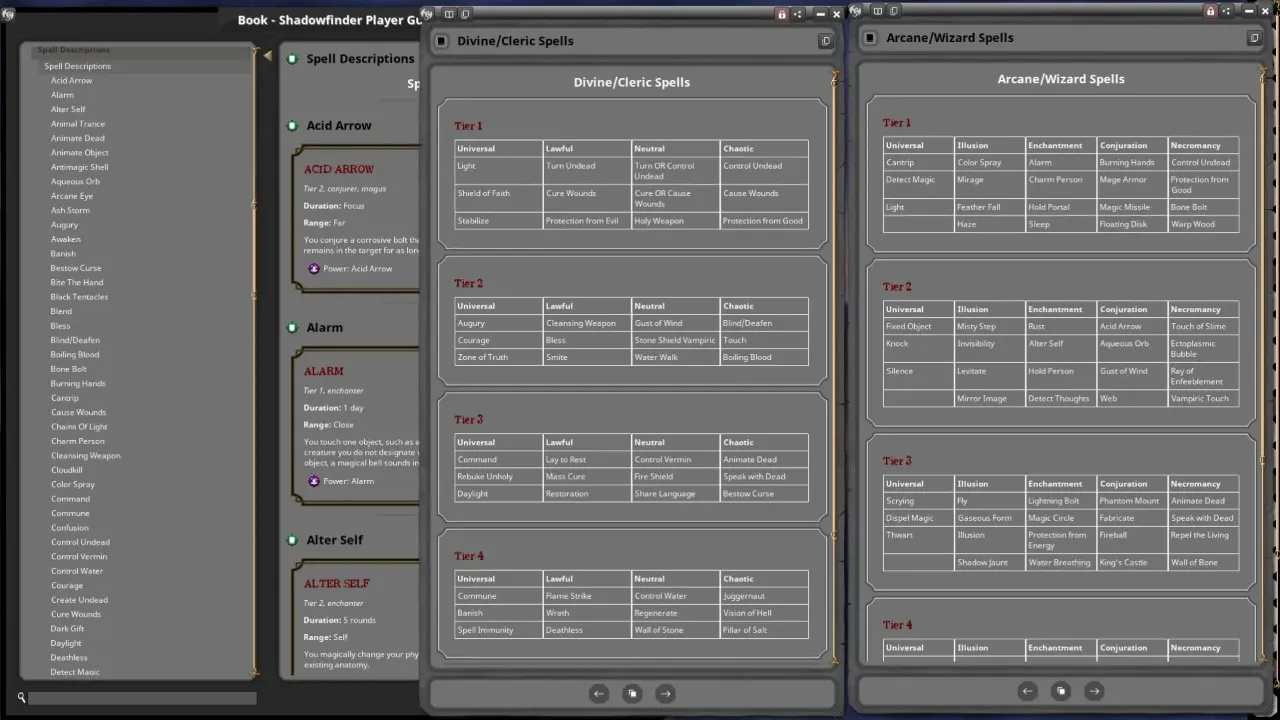Click Magic Missile in Arcane Tier 1 Conjuration

tap(1125, 207)
